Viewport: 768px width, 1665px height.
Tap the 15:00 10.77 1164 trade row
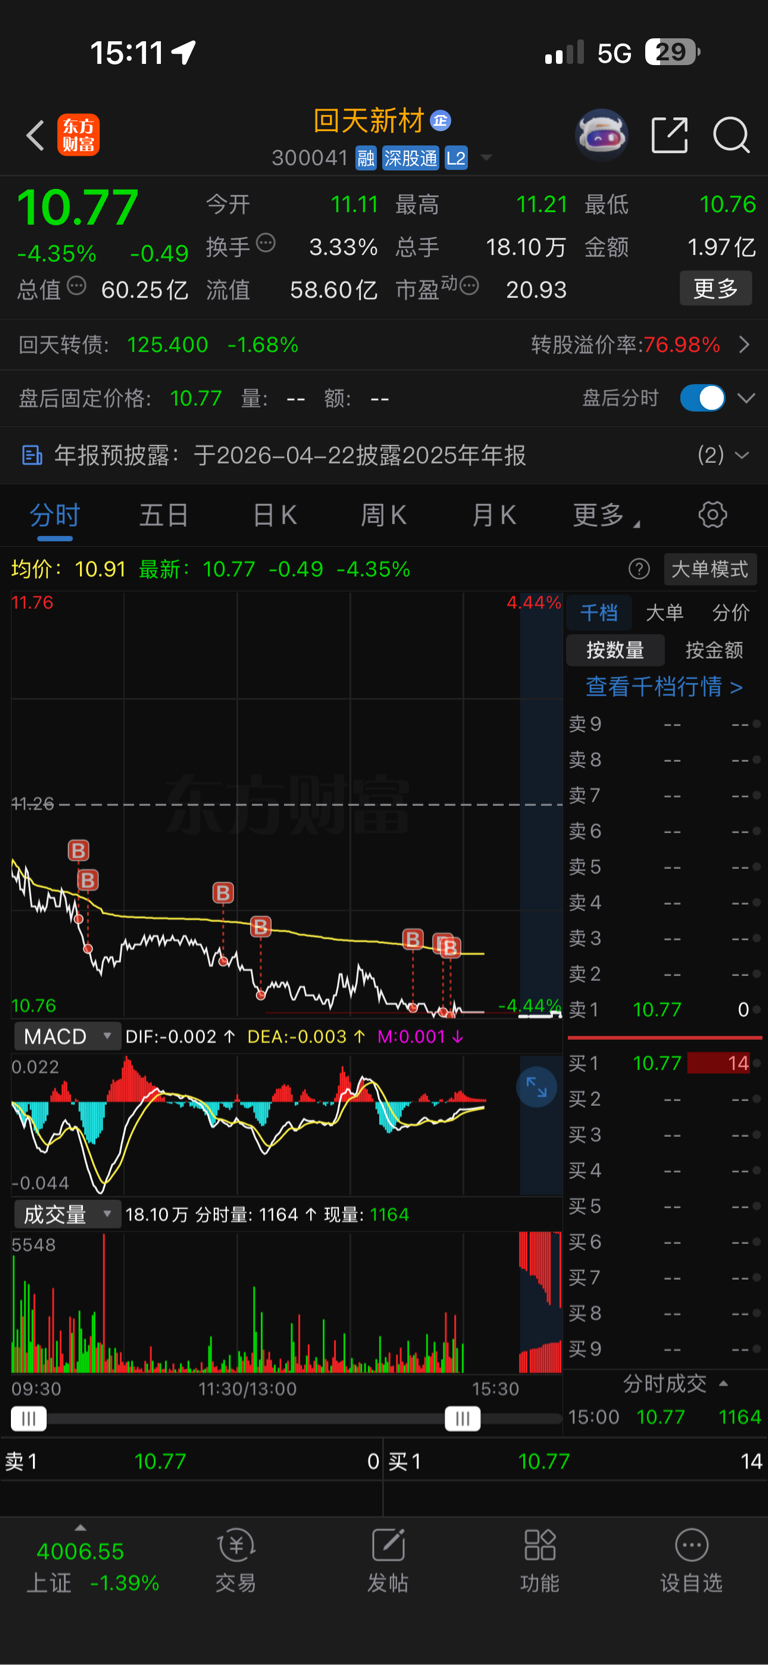[664, 1417]
